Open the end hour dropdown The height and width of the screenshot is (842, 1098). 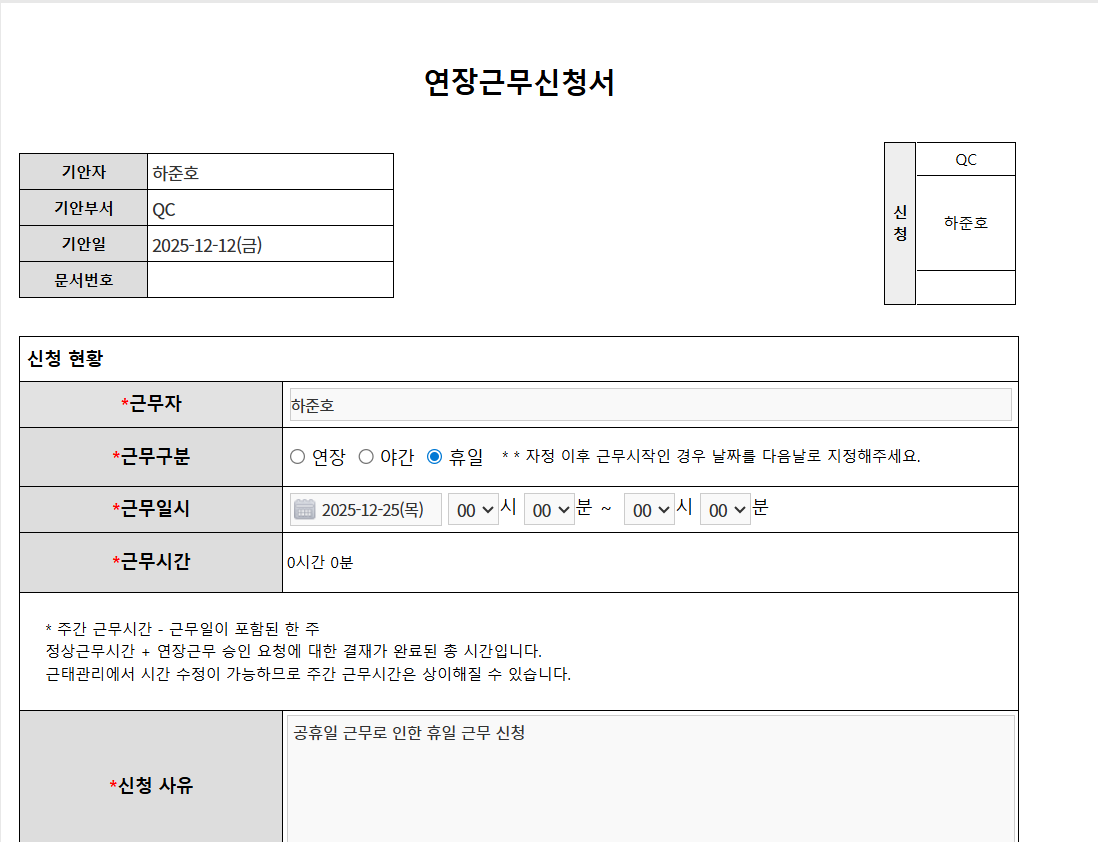(649, 510)
